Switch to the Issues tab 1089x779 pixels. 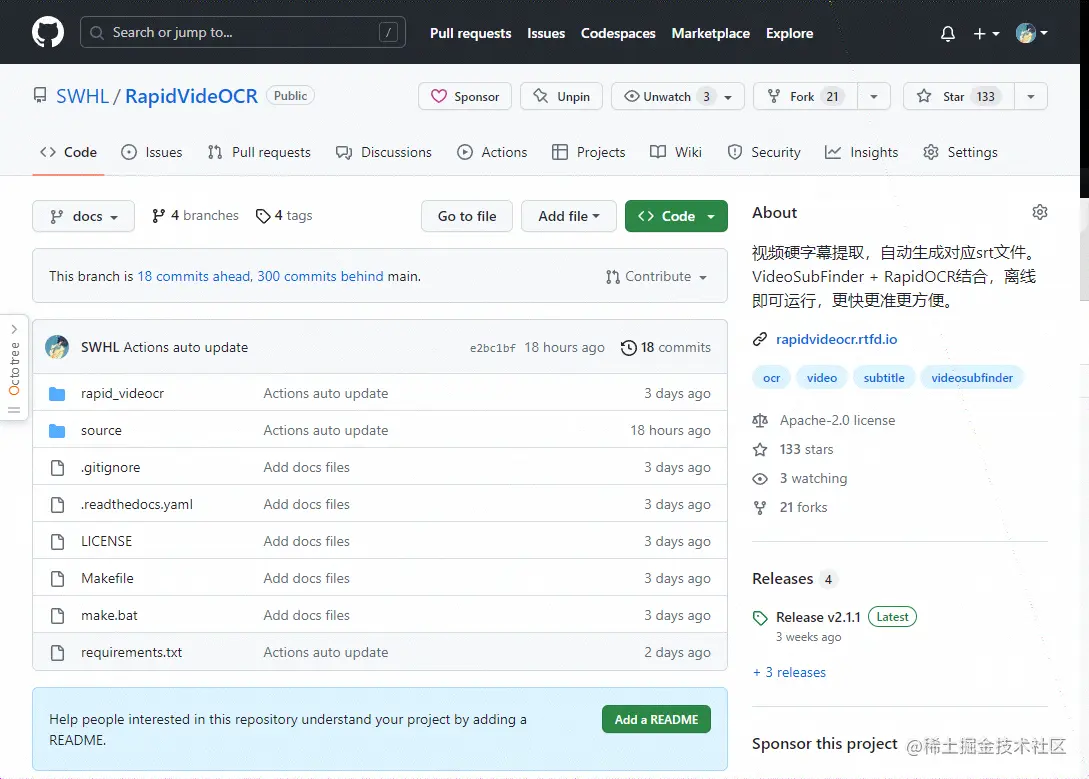(151, 152)
